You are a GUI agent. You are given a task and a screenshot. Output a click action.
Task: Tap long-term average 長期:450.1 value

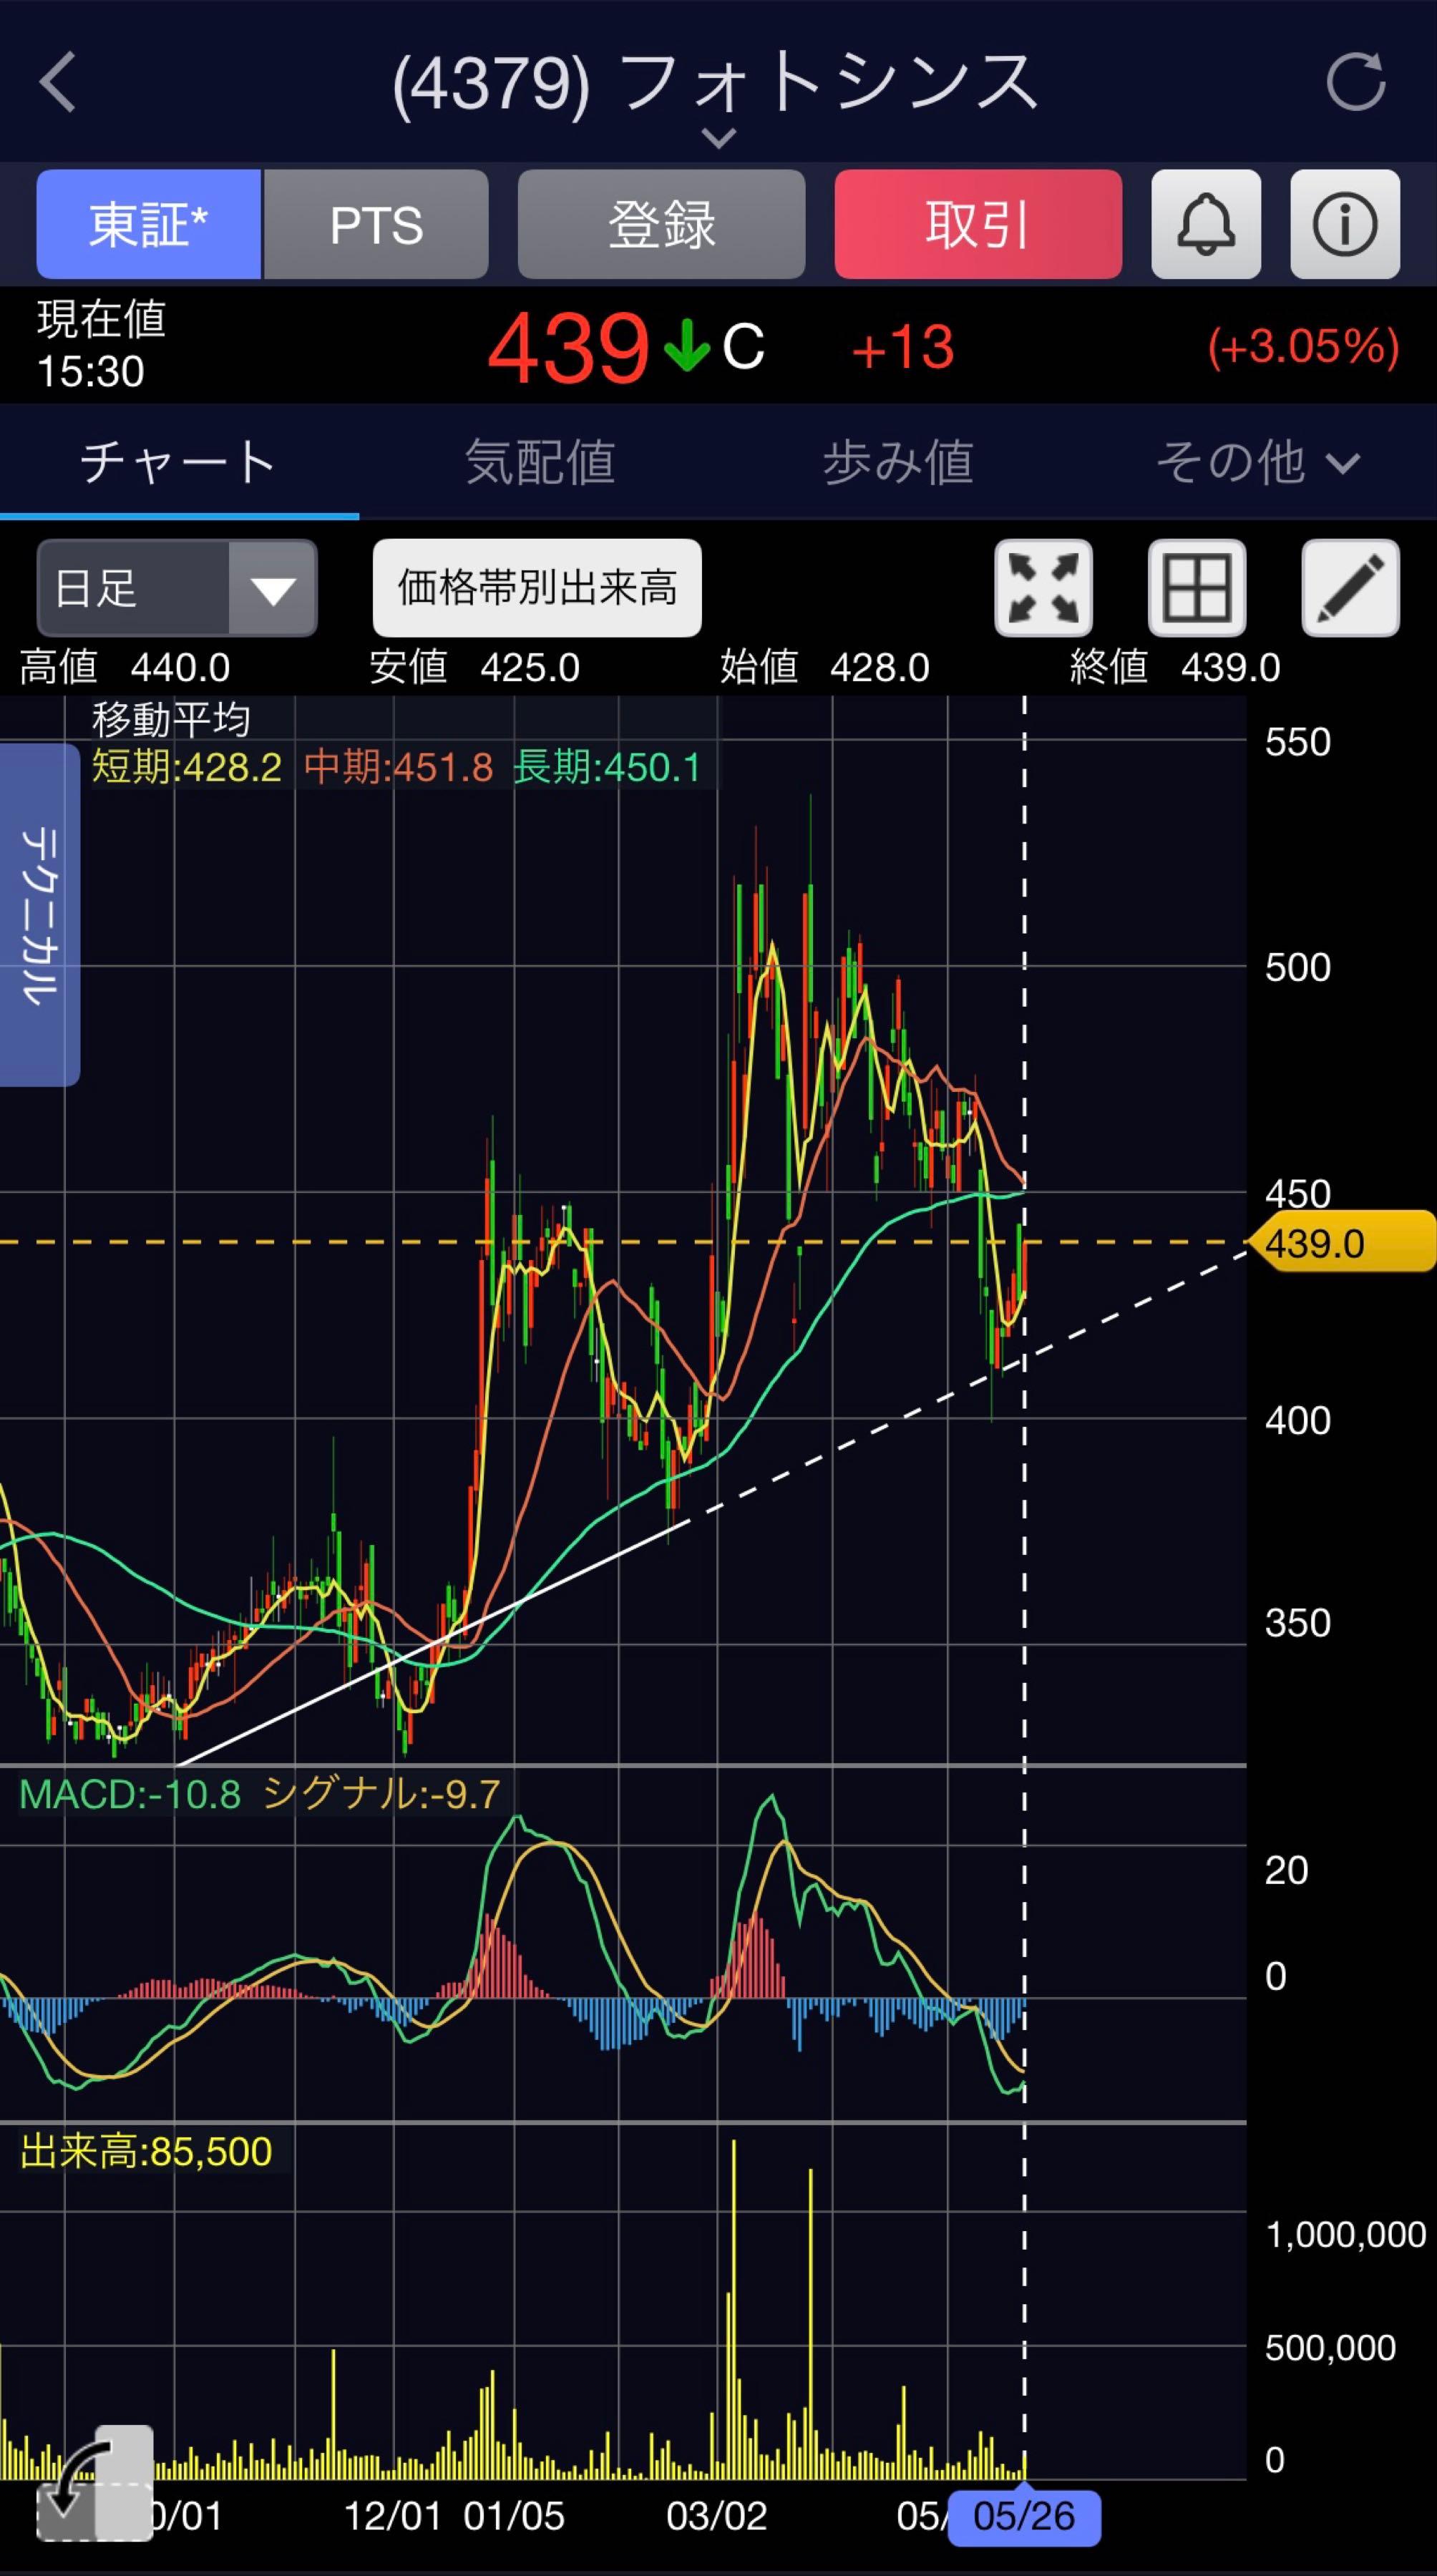[x=607, y=767]
